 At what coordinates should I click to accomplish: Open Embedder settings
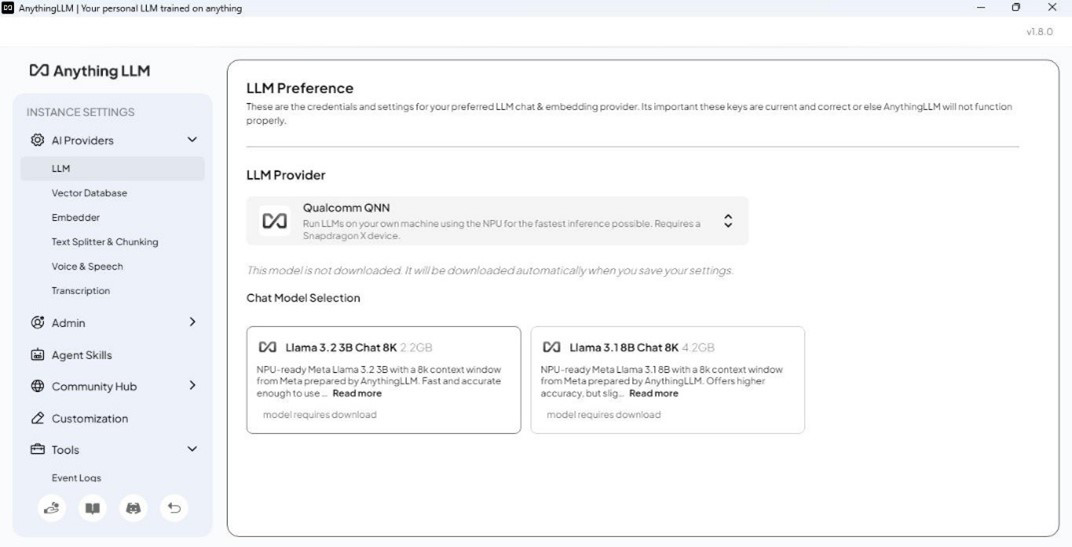coord(76,217)
